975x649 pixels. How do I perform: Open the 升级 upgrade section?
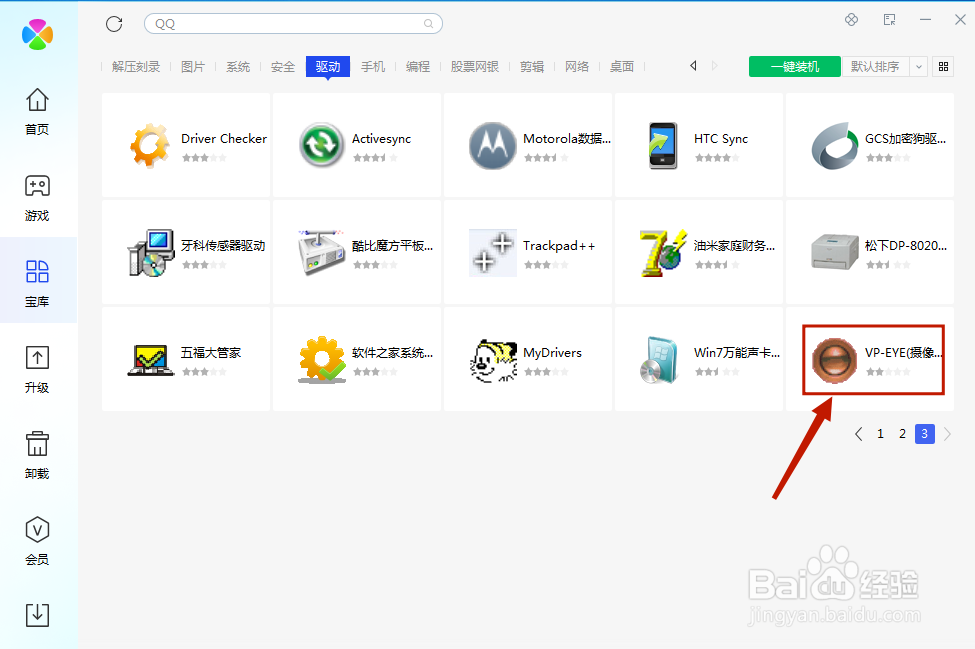37,369
